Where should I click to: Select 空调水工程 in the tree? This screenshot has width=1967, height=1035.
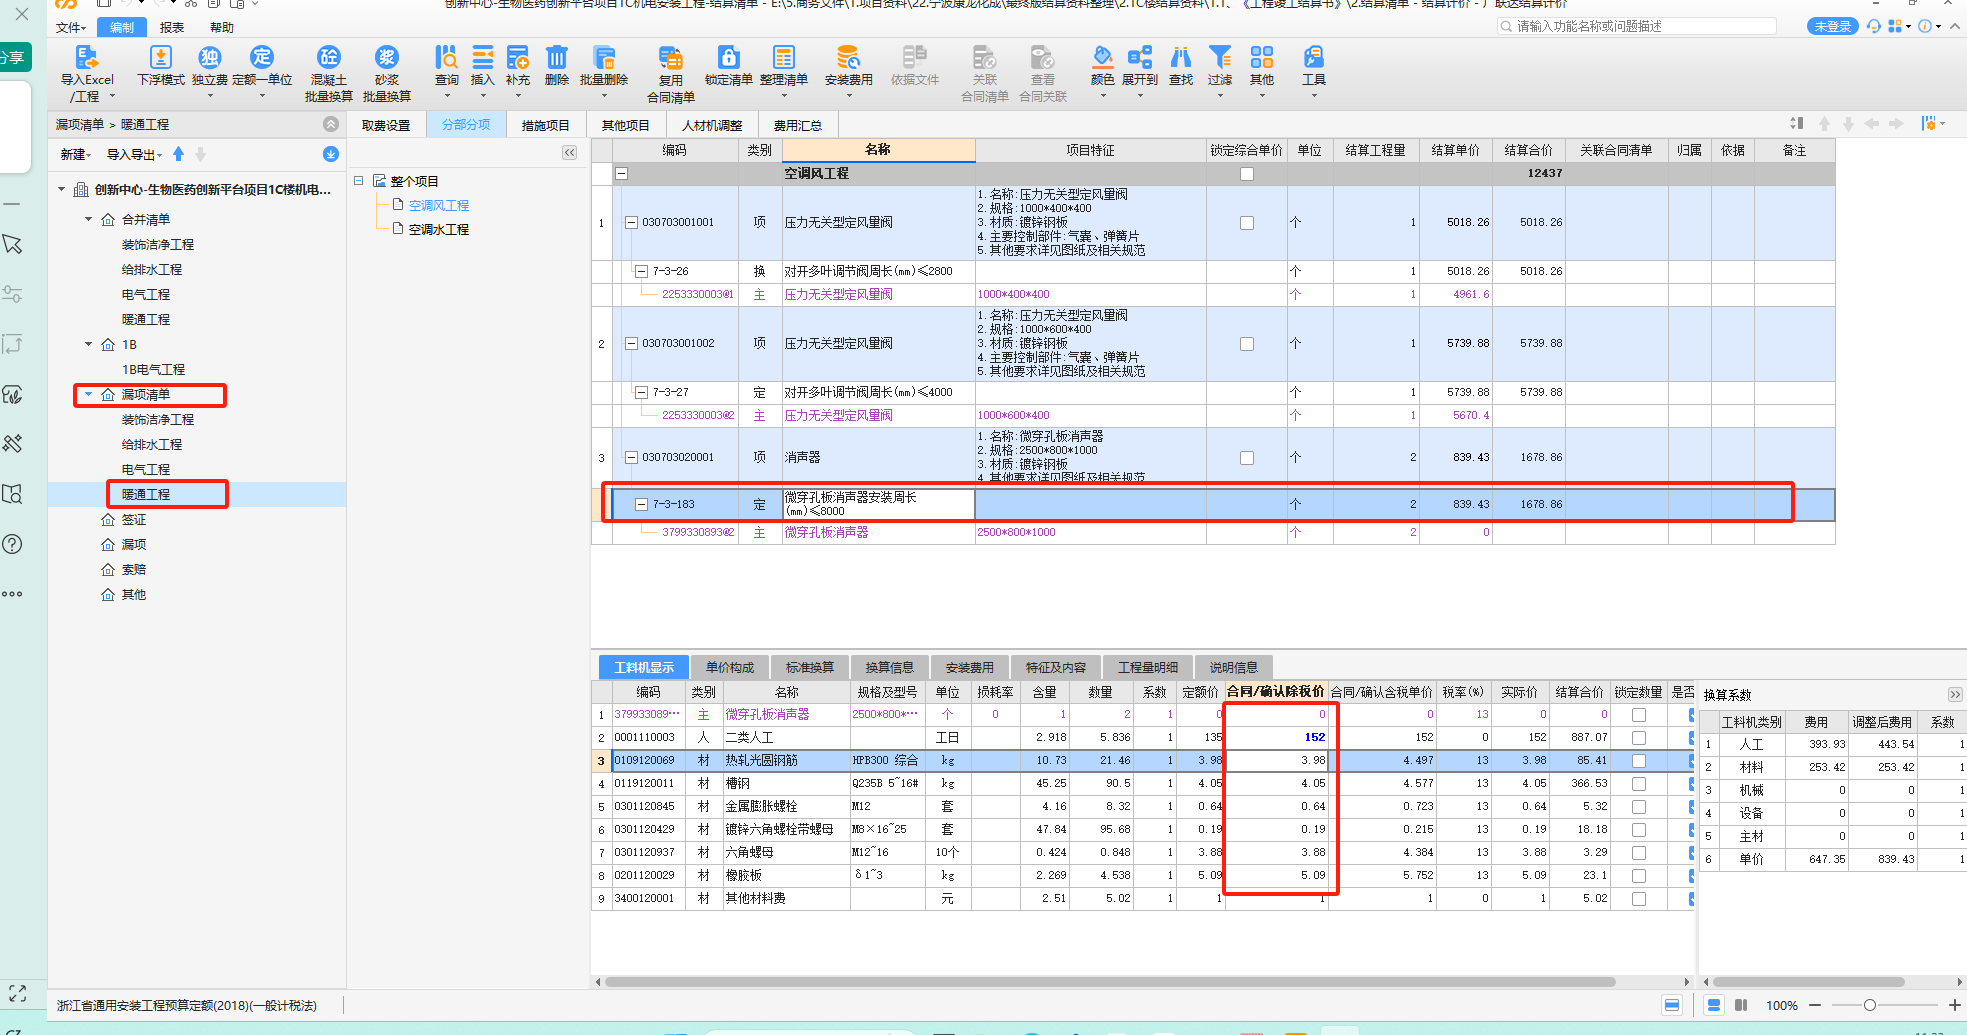[x=438, y=229]
